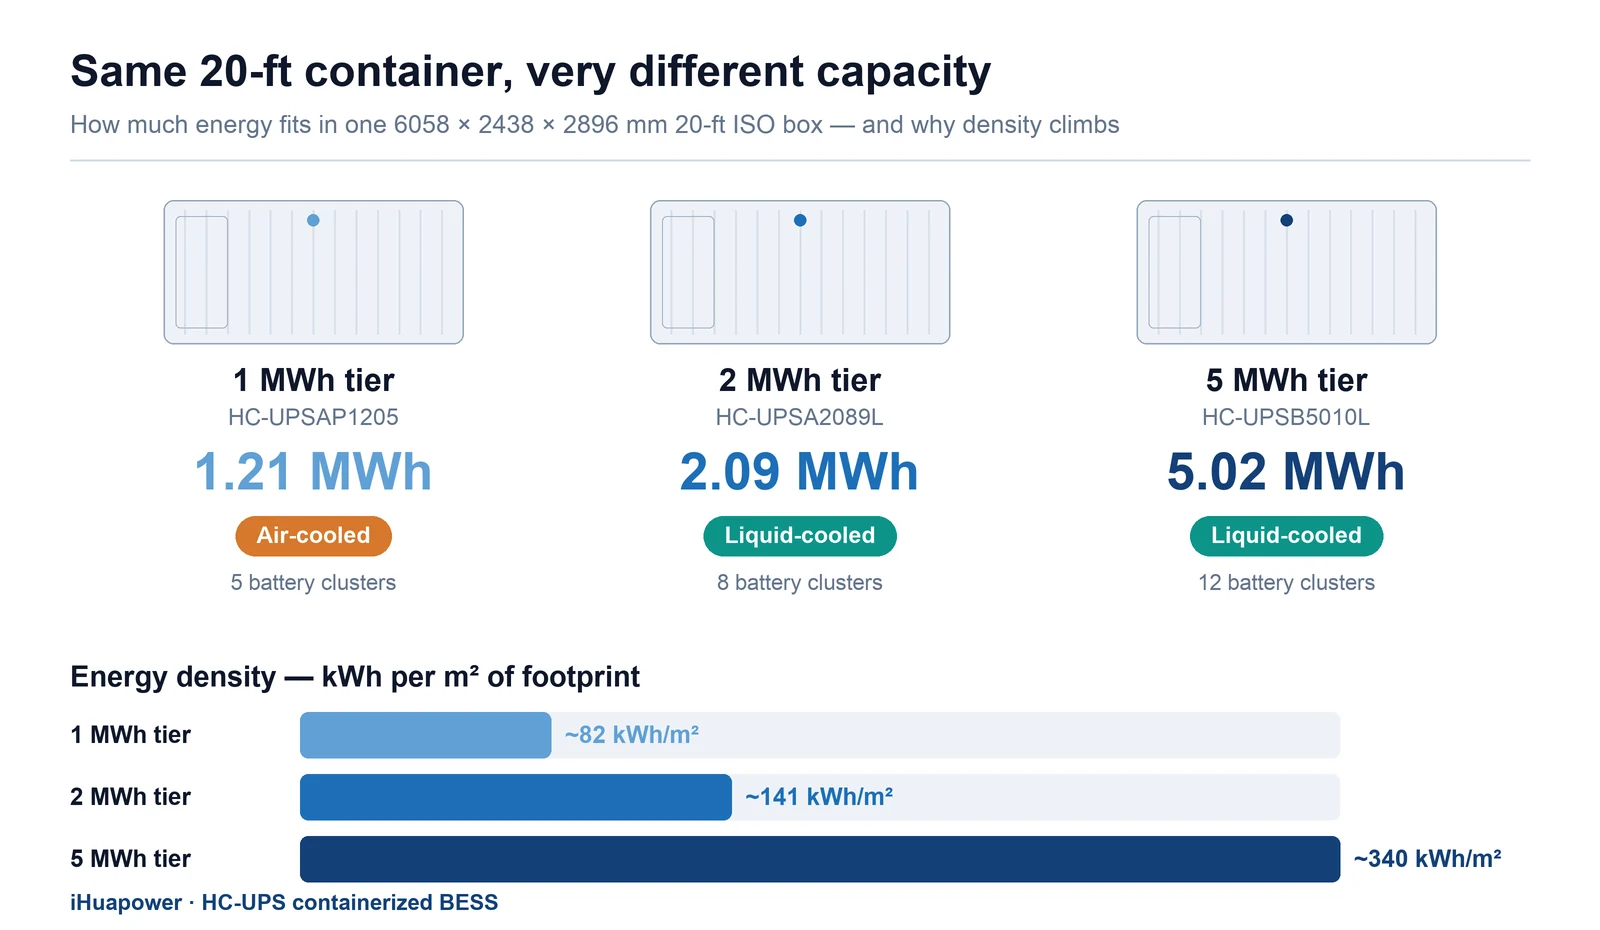Click '12 battery clusters' text

coord(1286,583)
